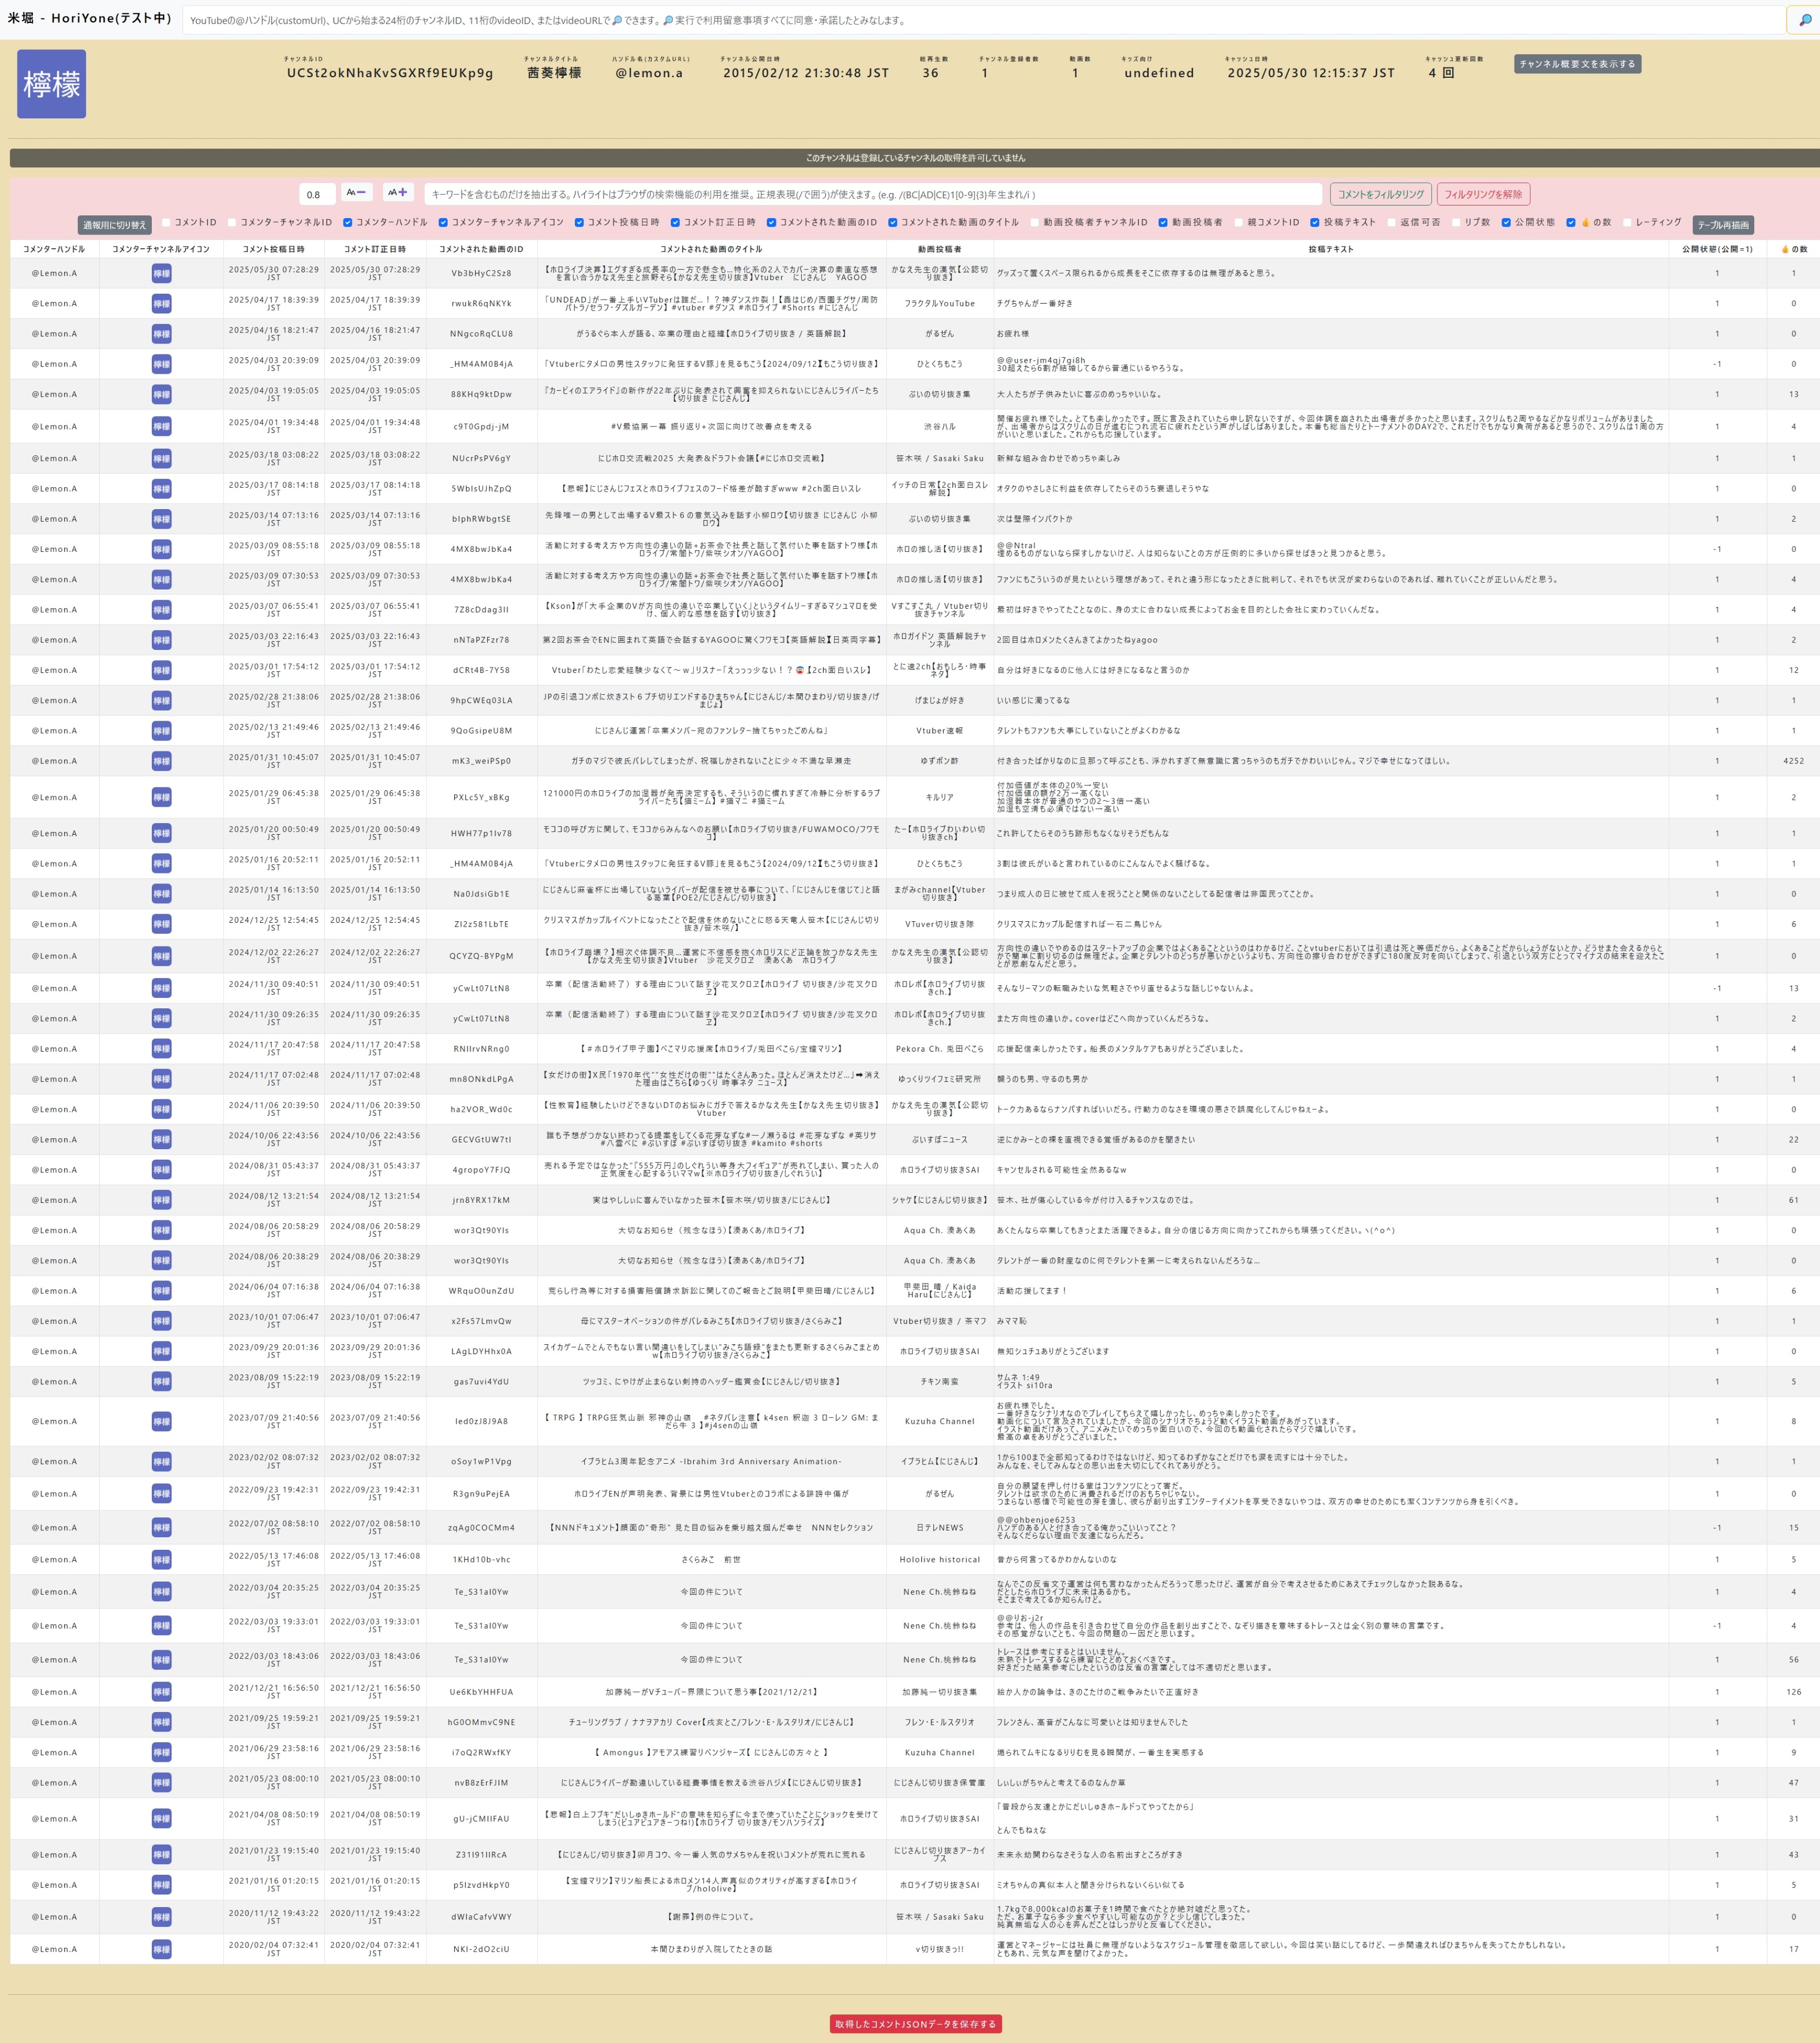The width and height of the screenshot is (1820, 2043).
Task: Click the 👍の数 column header
Action: tap(1793, 249)
